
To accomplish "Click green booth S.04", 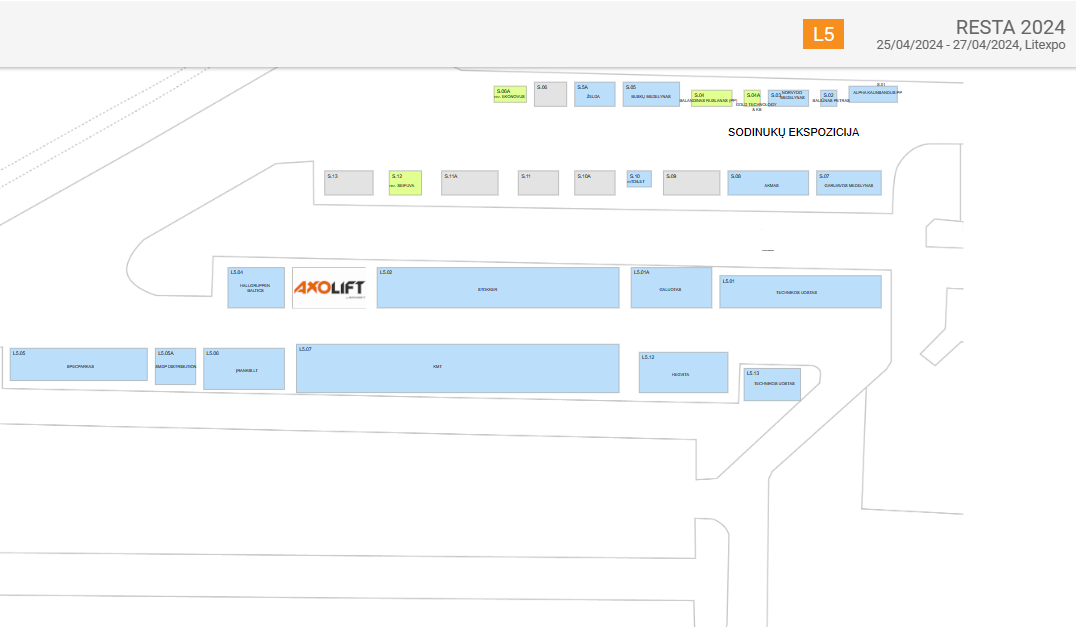I will tap(711, 98).
